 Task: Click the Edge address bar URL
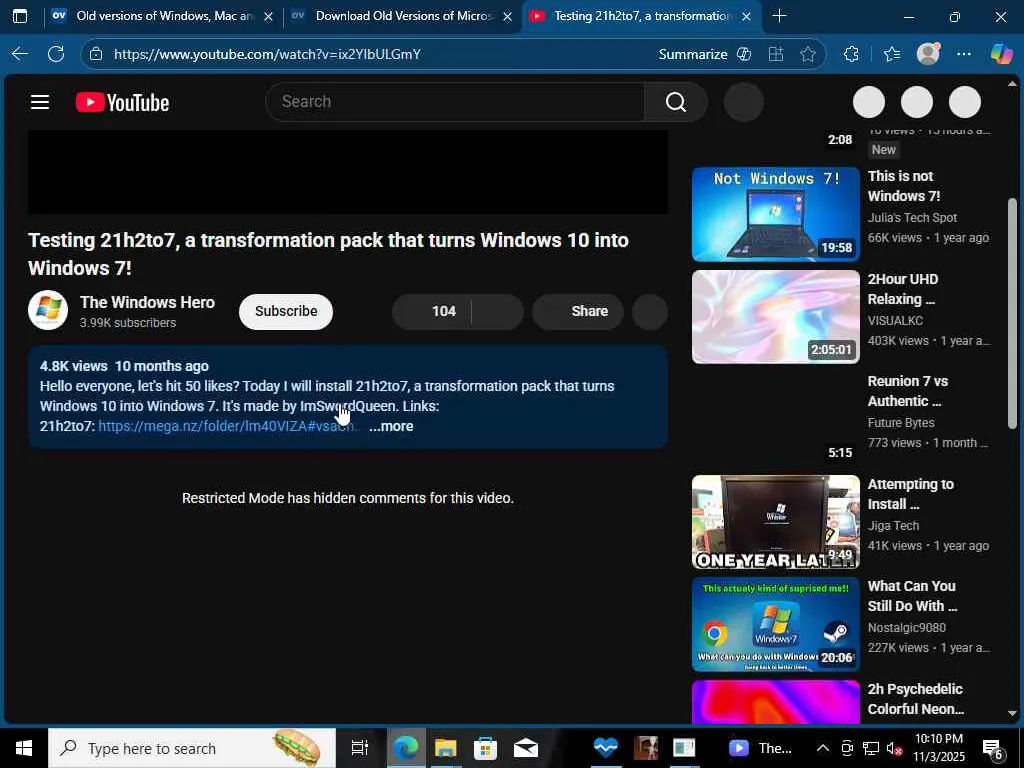268,54
